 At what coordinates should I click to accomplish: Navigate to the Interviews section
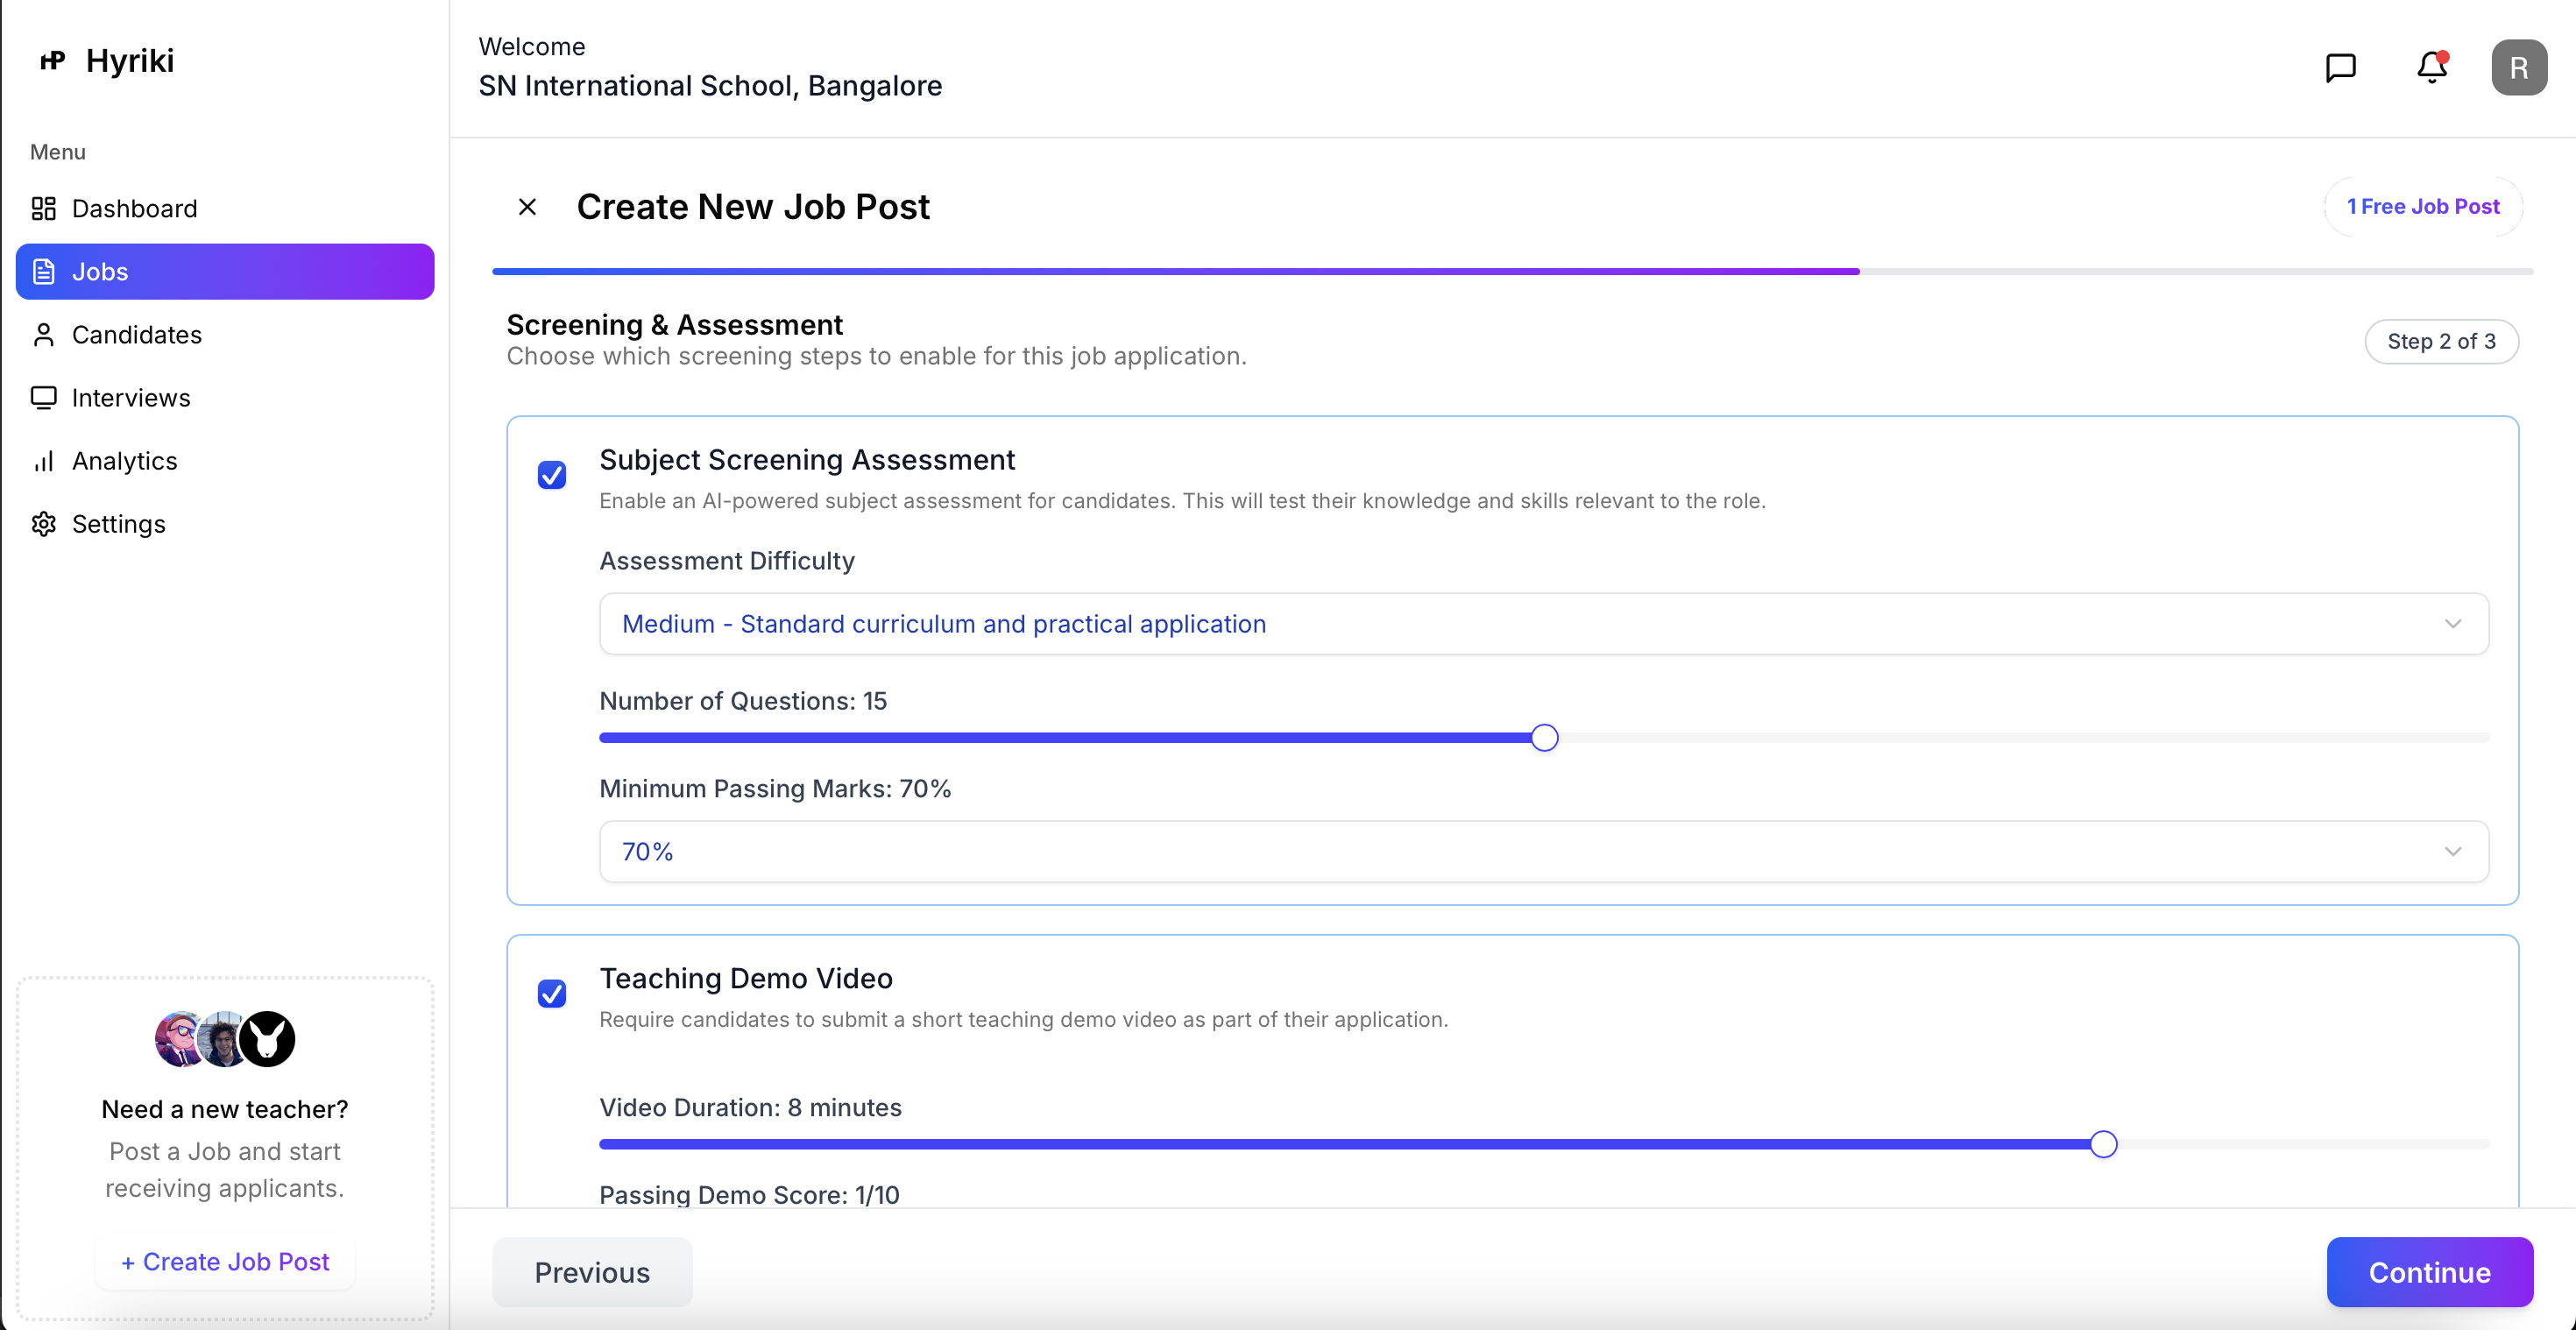131,397
